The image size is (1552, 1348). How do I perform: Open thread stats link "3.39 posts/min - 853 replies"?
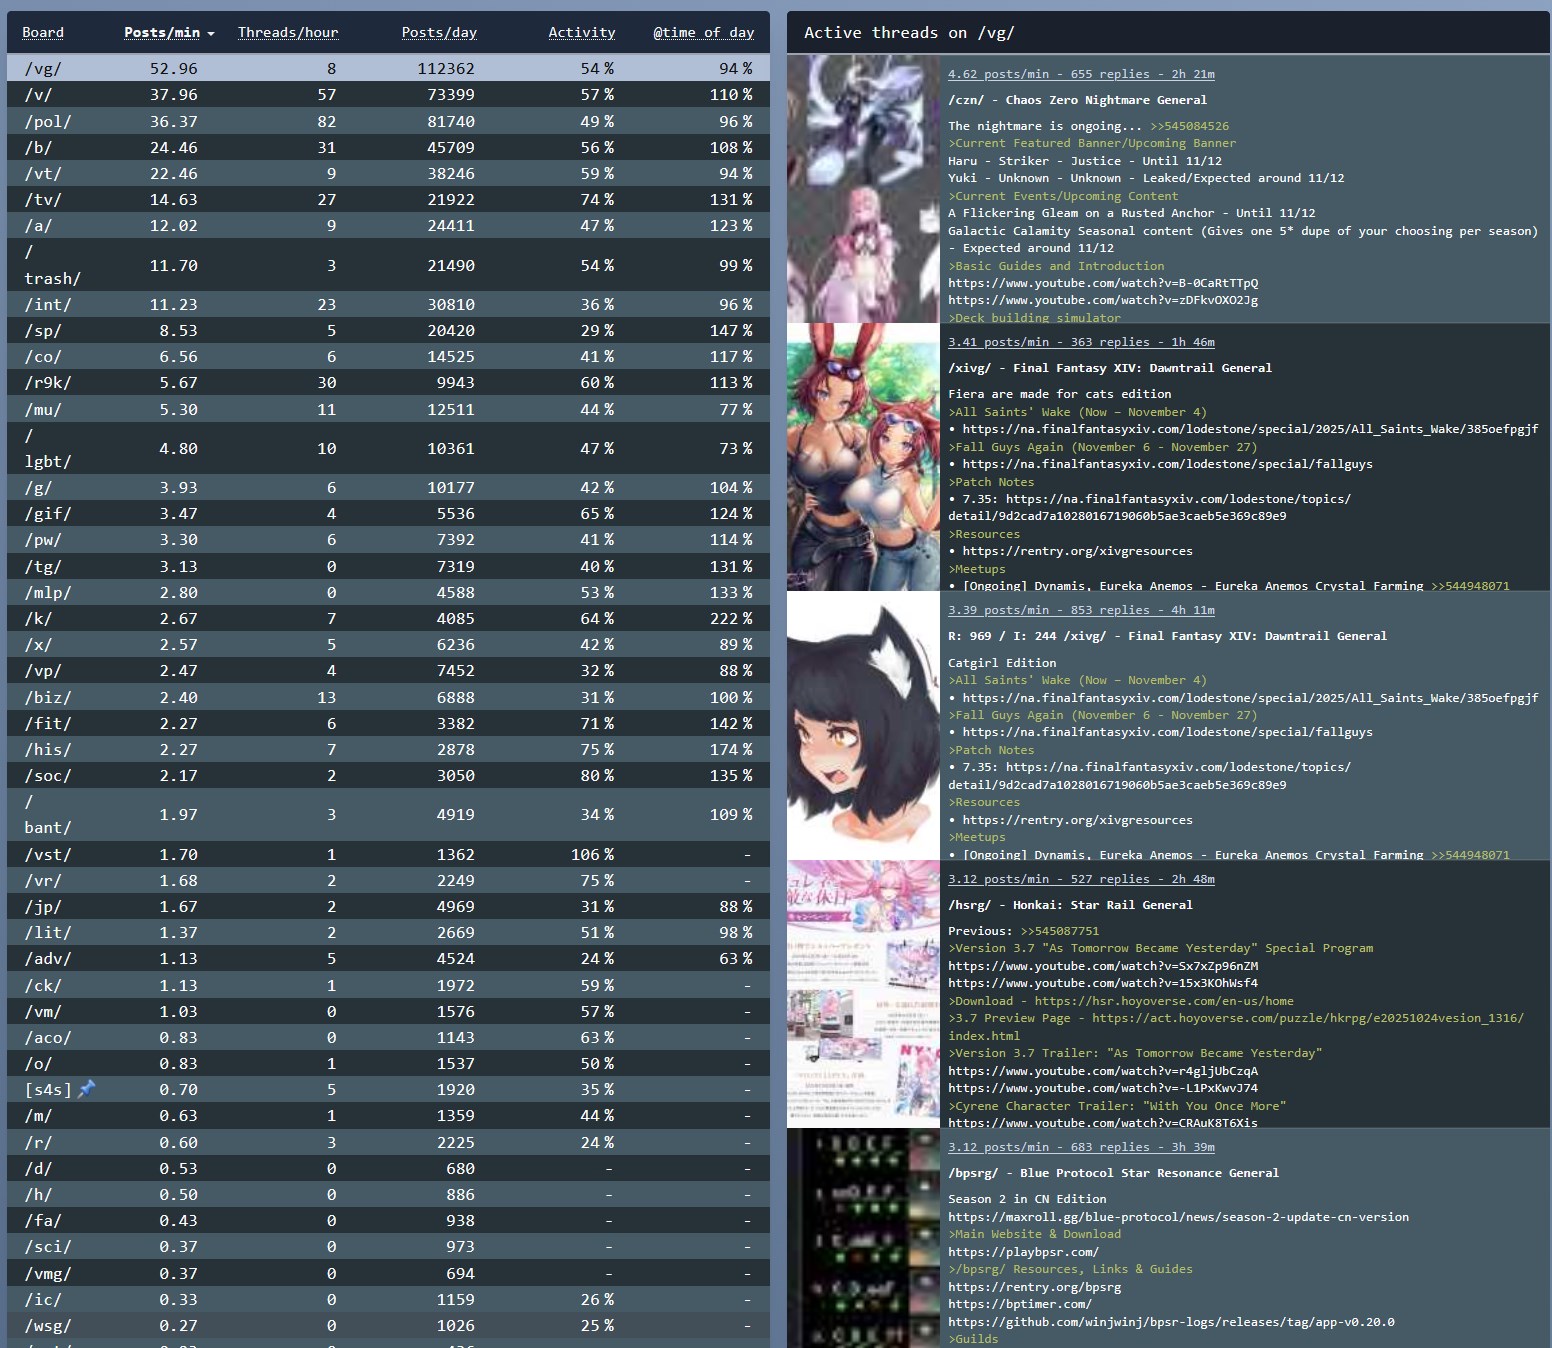pos(1081,610)
